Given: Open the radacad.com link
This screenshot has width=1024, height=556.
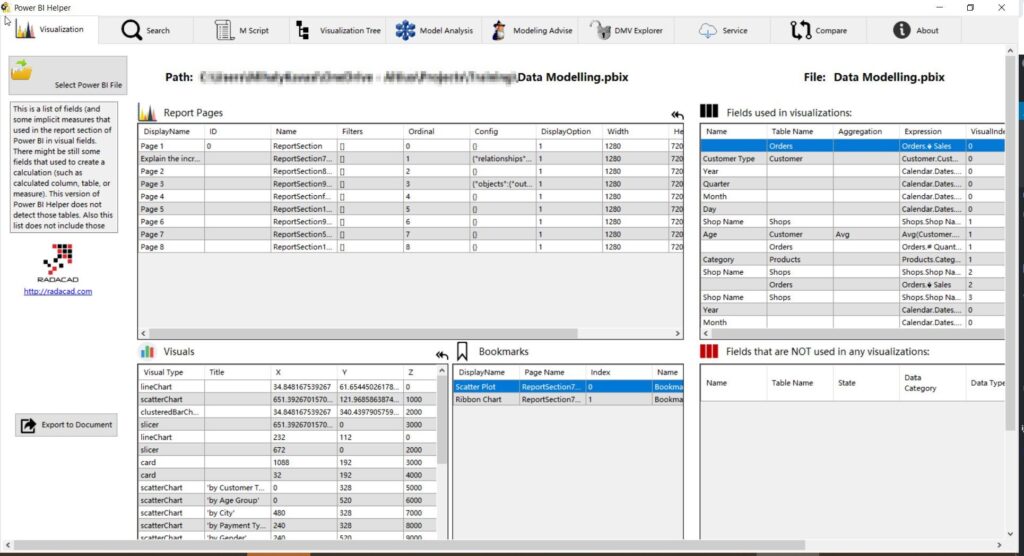Looking at the screenshot, I should point(57,291).
